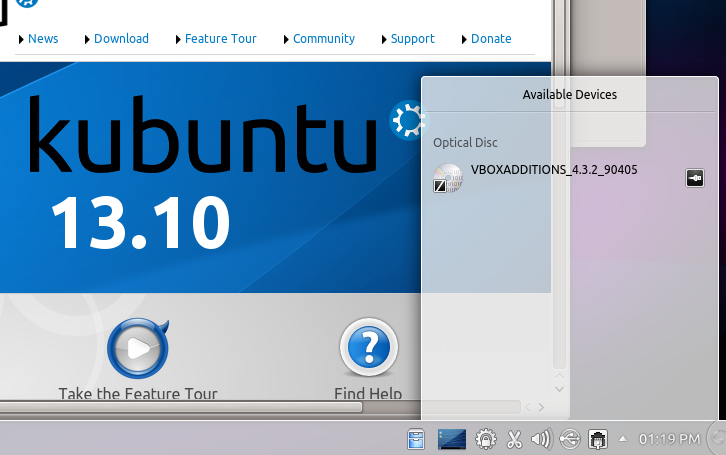Open the Feature Tour link
The image size is (726, 455).
click(220, 39)
